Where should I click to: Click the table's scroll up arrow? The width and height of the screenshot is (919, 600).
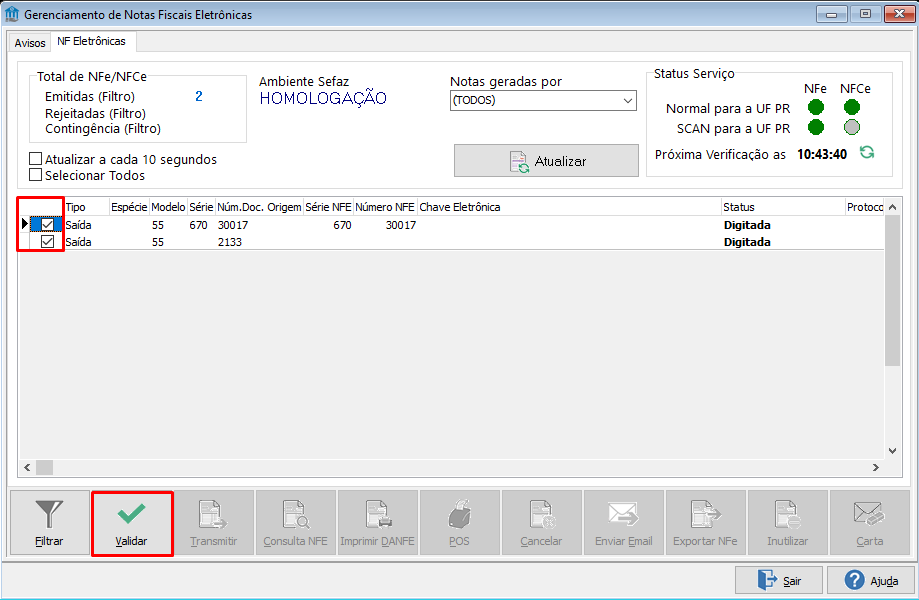pyautogui.click(x=892, y=207)
